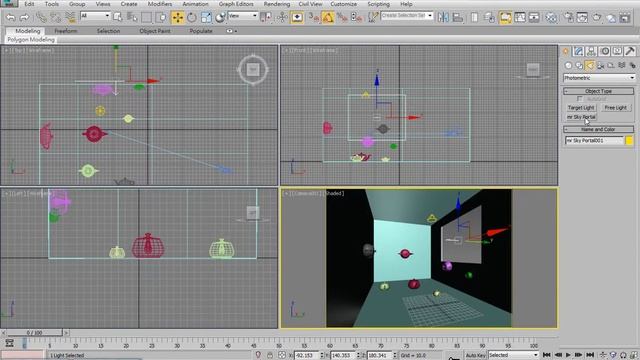
Task: Open the Photometric light category dropdown
Action: (599, 78)
